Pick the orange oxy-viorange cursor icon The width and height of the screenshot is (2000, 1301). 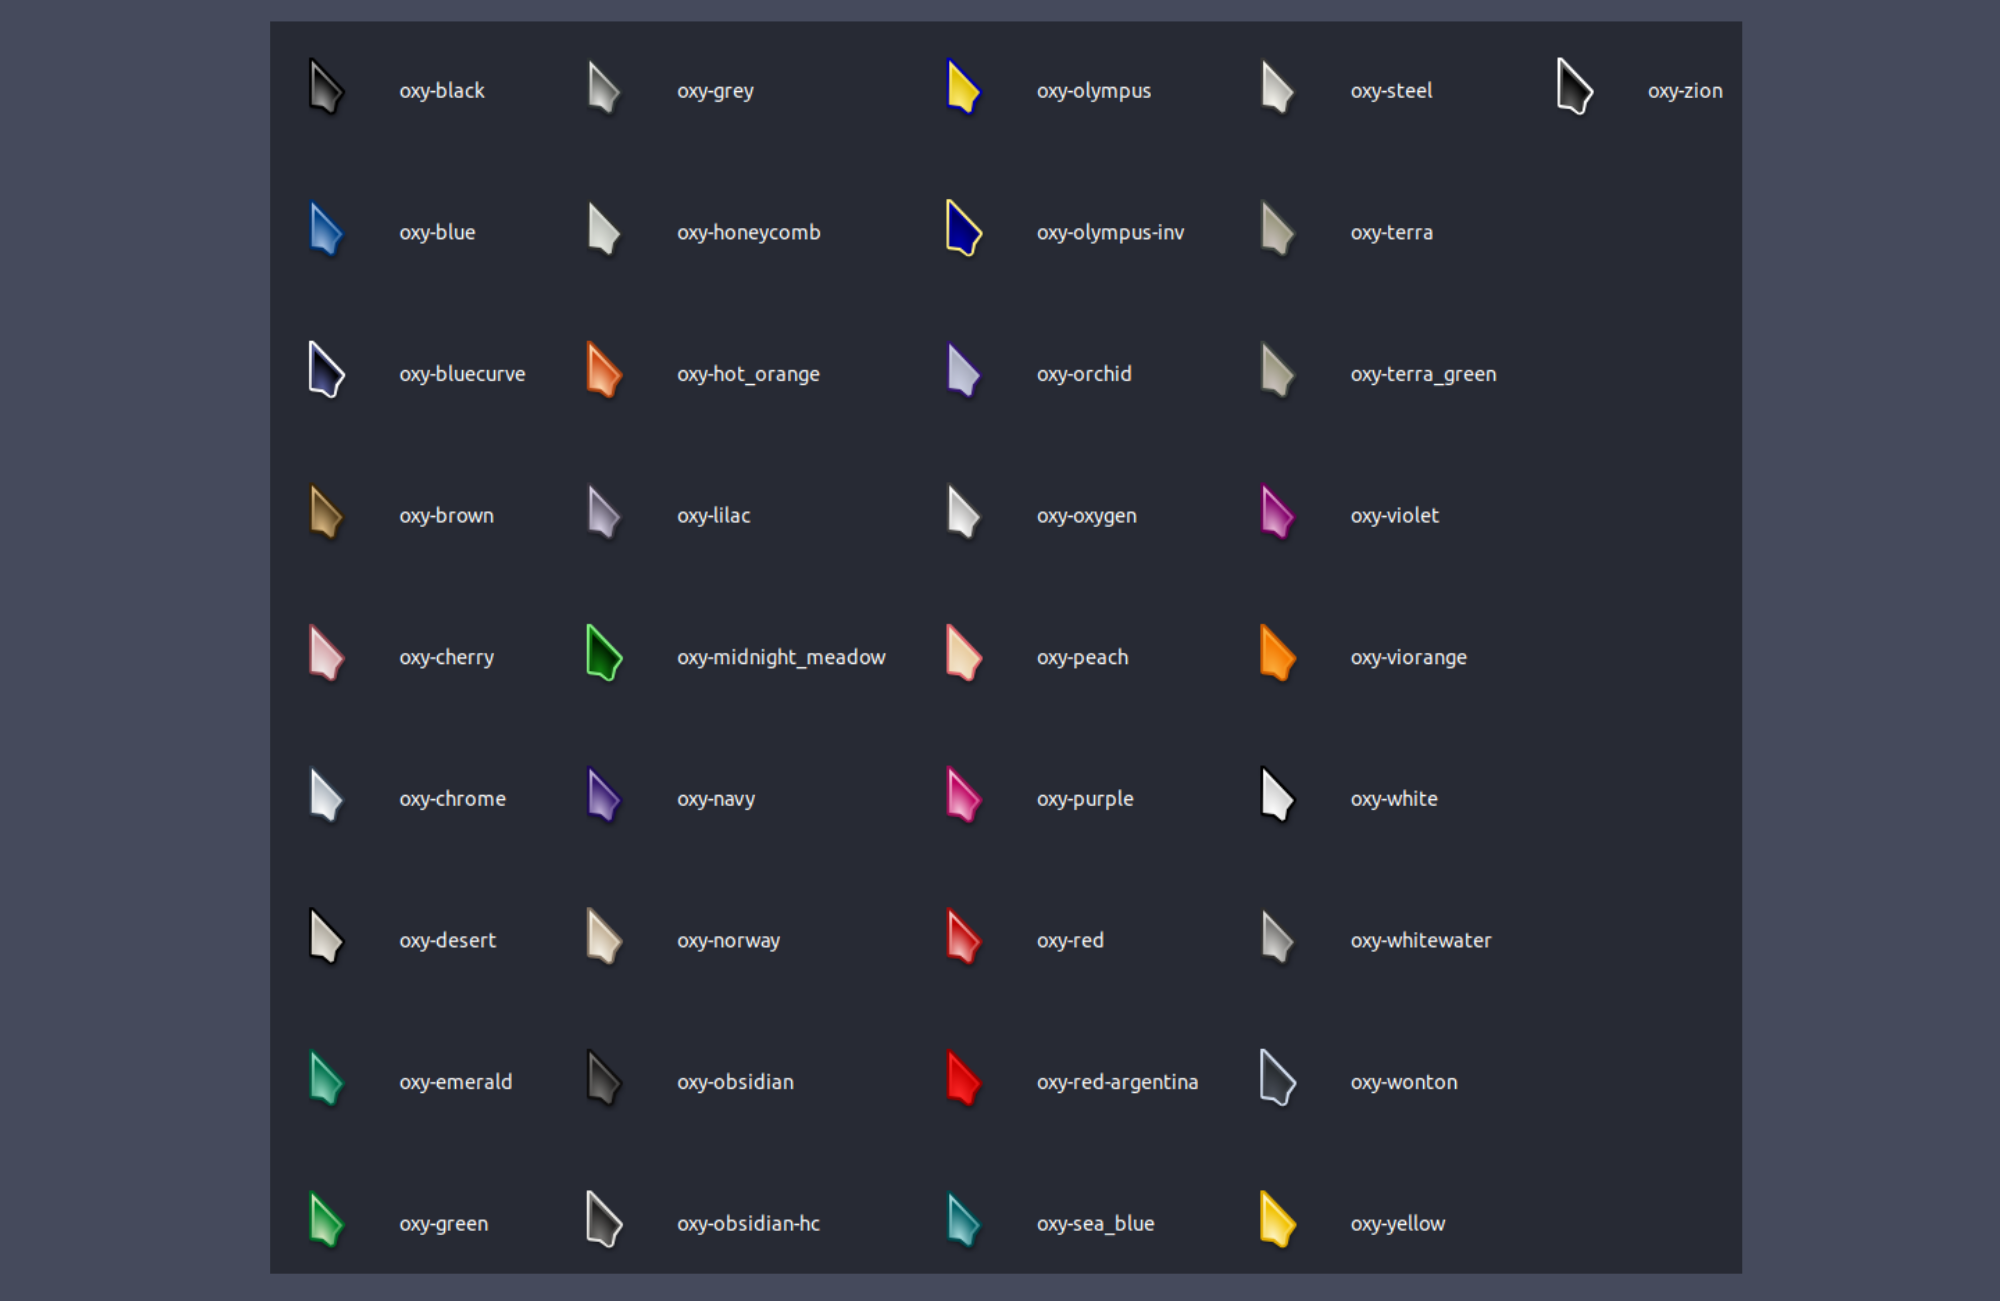pos(1277,654)
